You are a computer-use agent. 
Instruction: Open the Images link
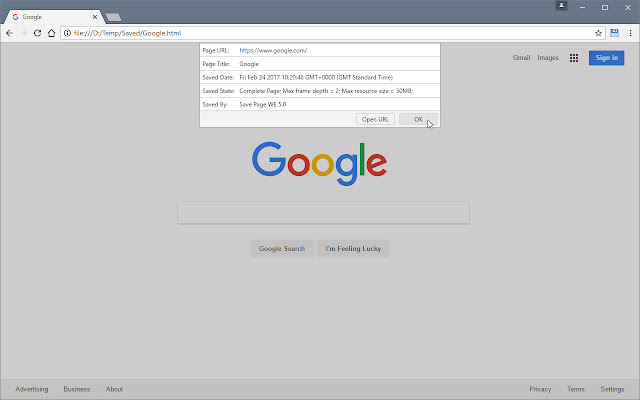point(548,58)
